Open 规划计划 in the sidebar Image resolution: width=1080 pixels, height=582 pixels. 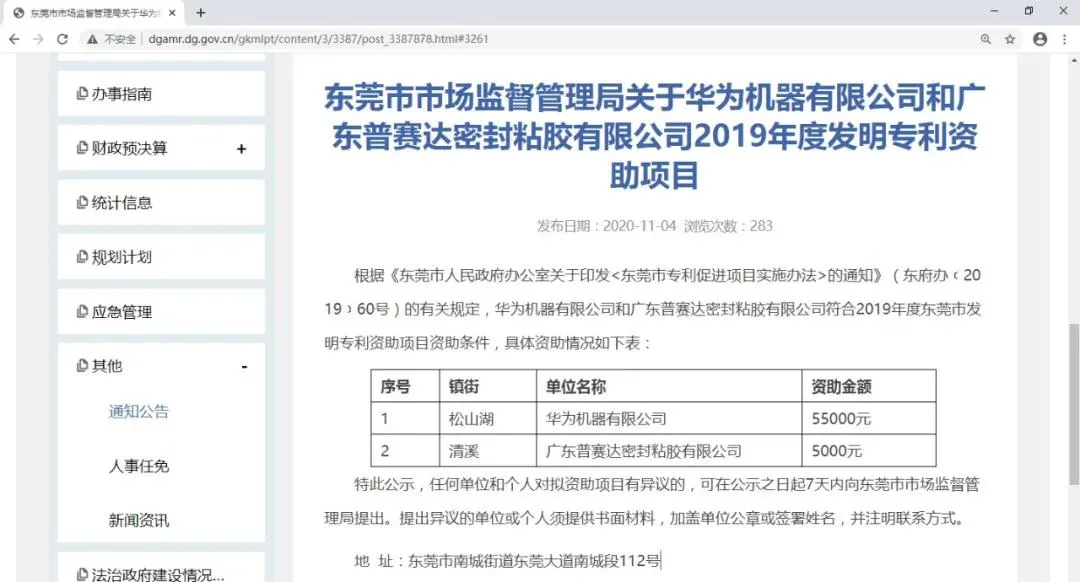tap(161, 257)
